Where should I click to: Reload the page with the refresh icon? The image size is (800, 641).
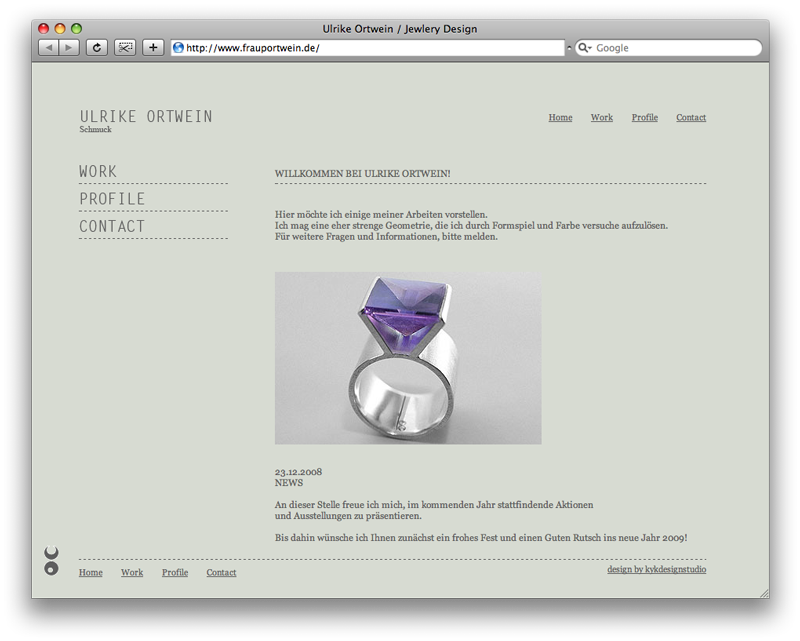pos(96,47)
